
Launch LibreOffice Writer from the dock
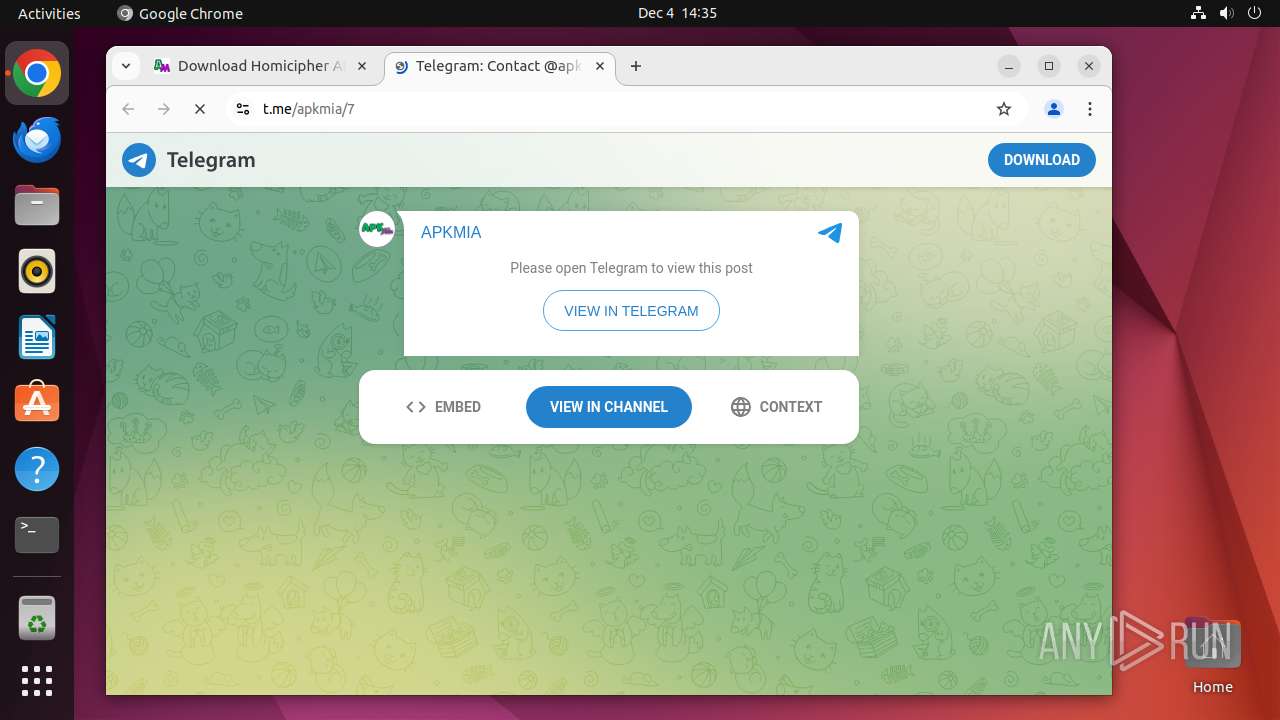tap(37, 337)
